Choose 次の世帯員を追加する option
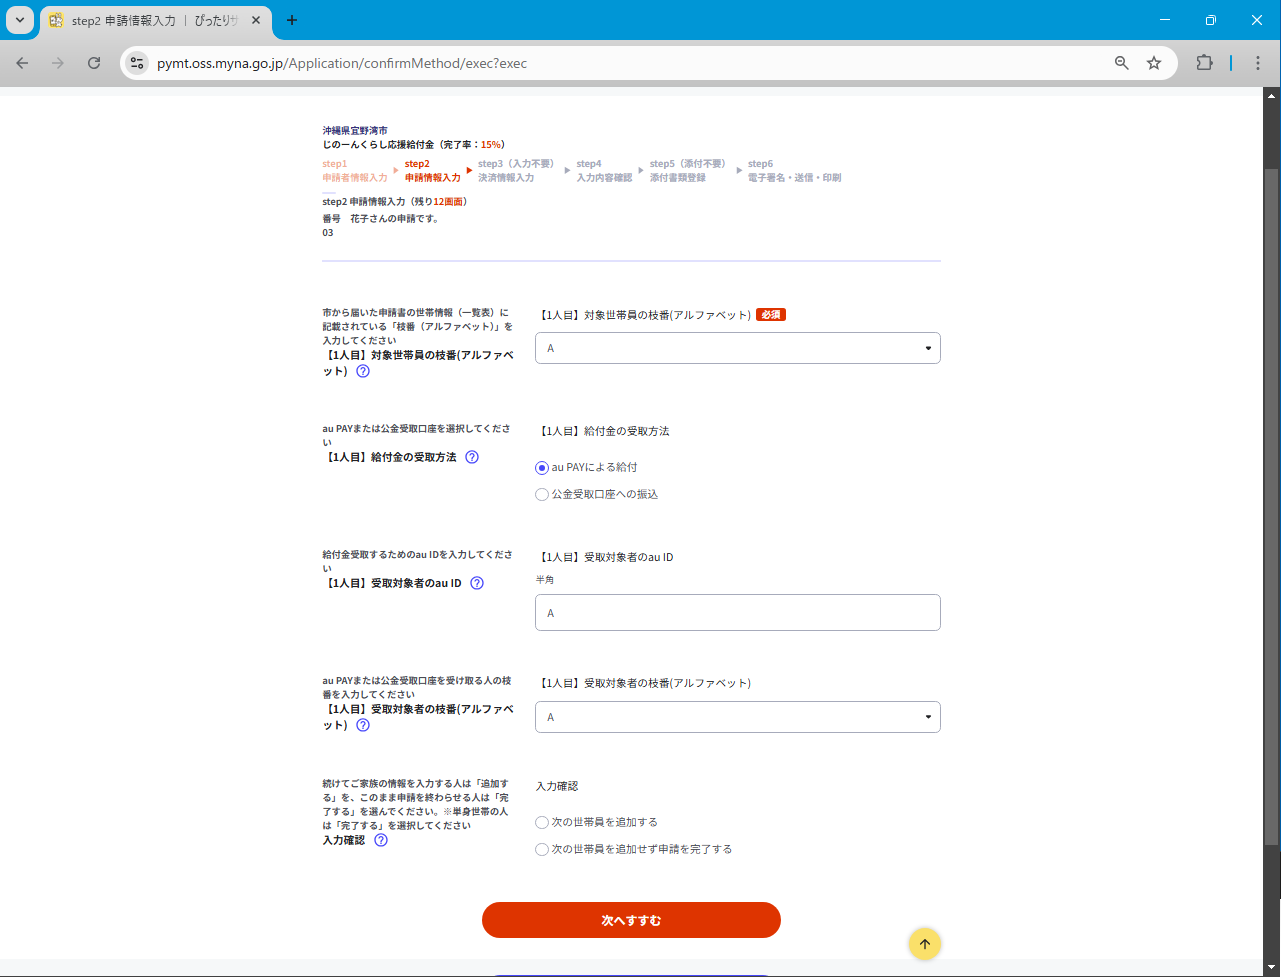This screenshot has width=1281, height=977. click(x=542, y=822)
